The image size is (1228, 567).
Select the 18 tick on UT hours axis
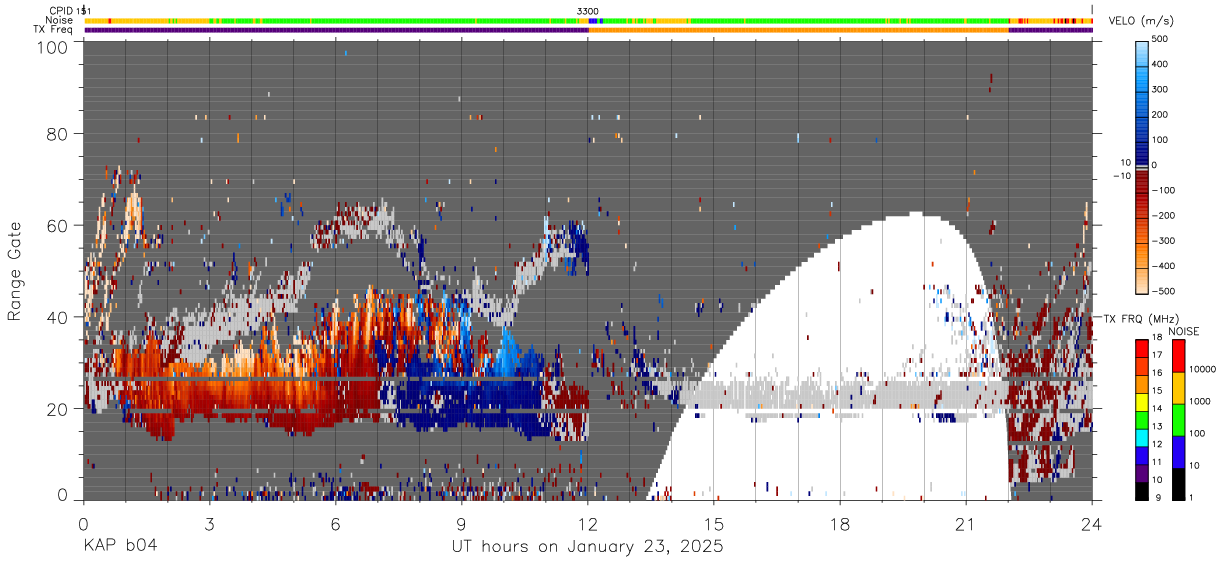tap(840, 523)
